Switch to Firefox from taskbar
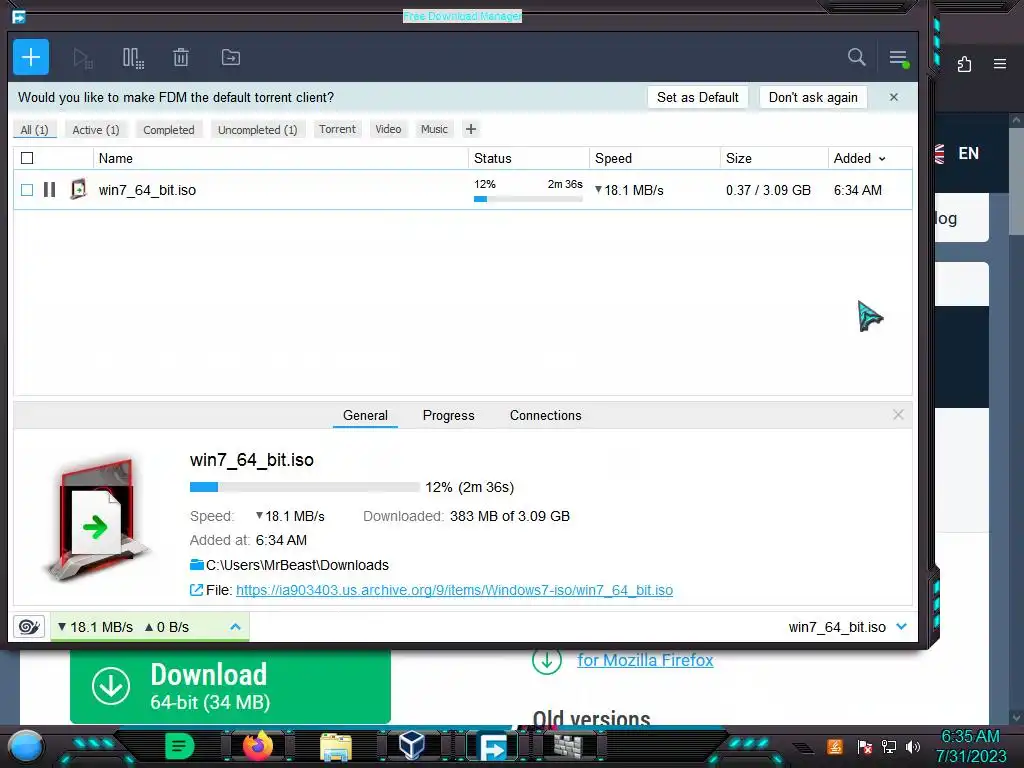1024x768 pixels. point(257,746)
